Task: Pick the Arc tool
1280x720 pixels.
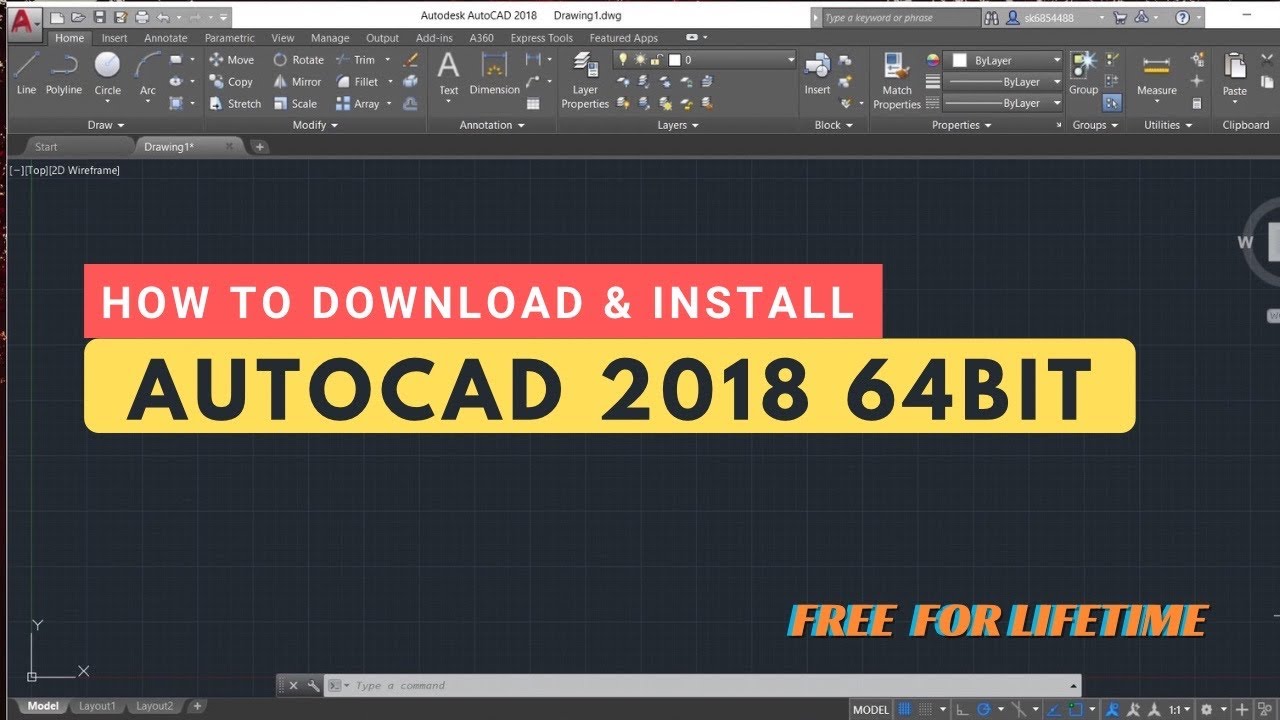Action: [148, 74]
